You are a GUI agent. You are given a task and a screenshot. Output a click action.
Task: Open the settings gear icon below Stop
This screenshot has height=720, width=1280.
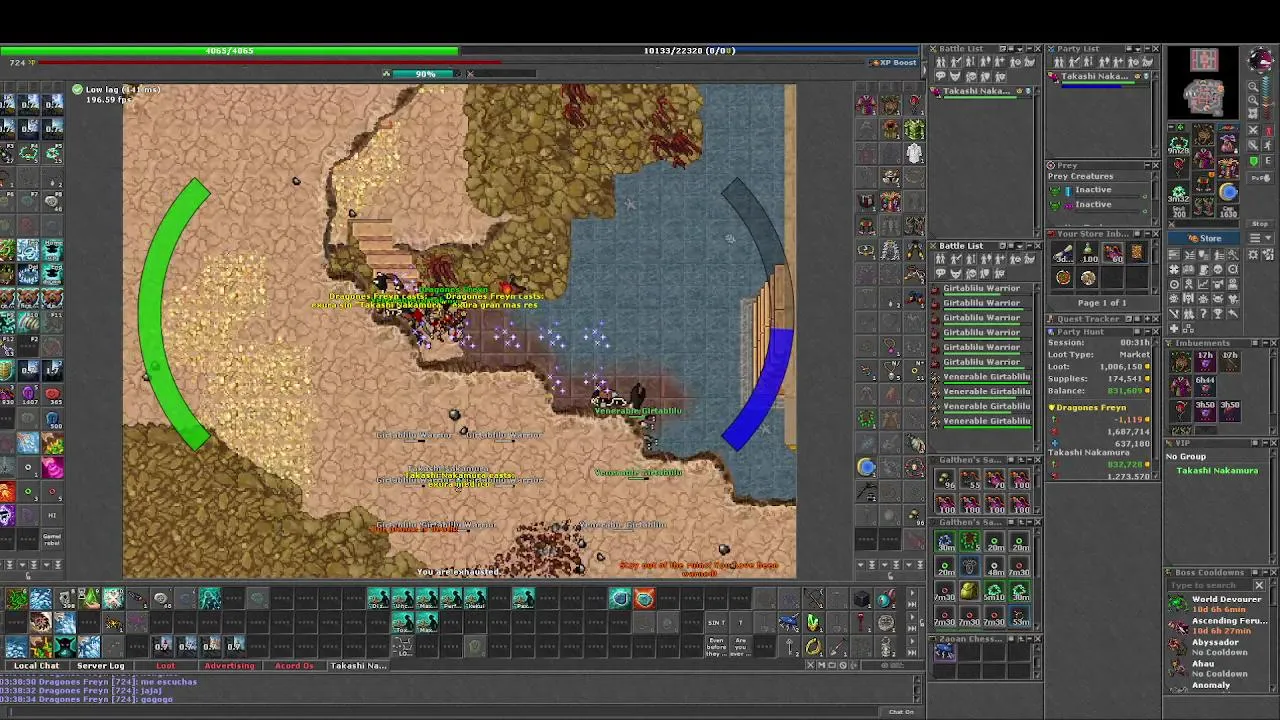pyautogui.click(x=1252, y=255)
